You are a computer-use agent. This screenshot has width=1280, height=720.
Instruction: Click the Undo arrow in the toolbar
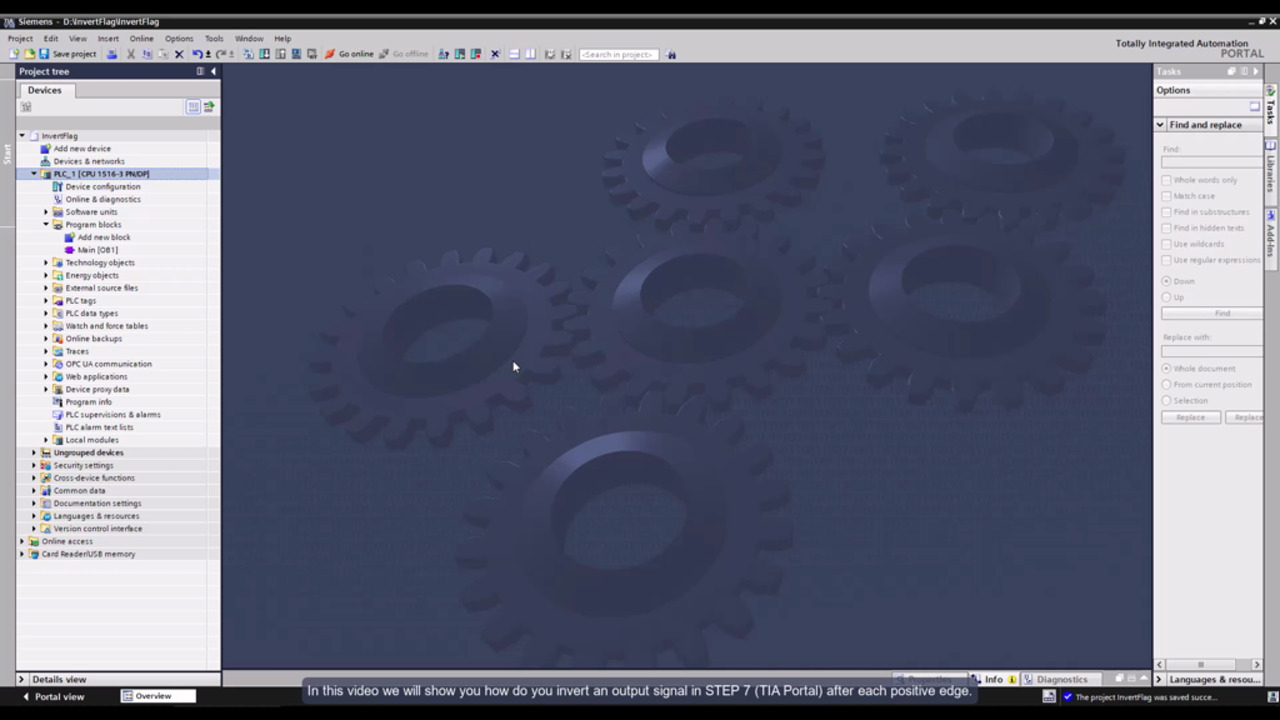point(197,54)
